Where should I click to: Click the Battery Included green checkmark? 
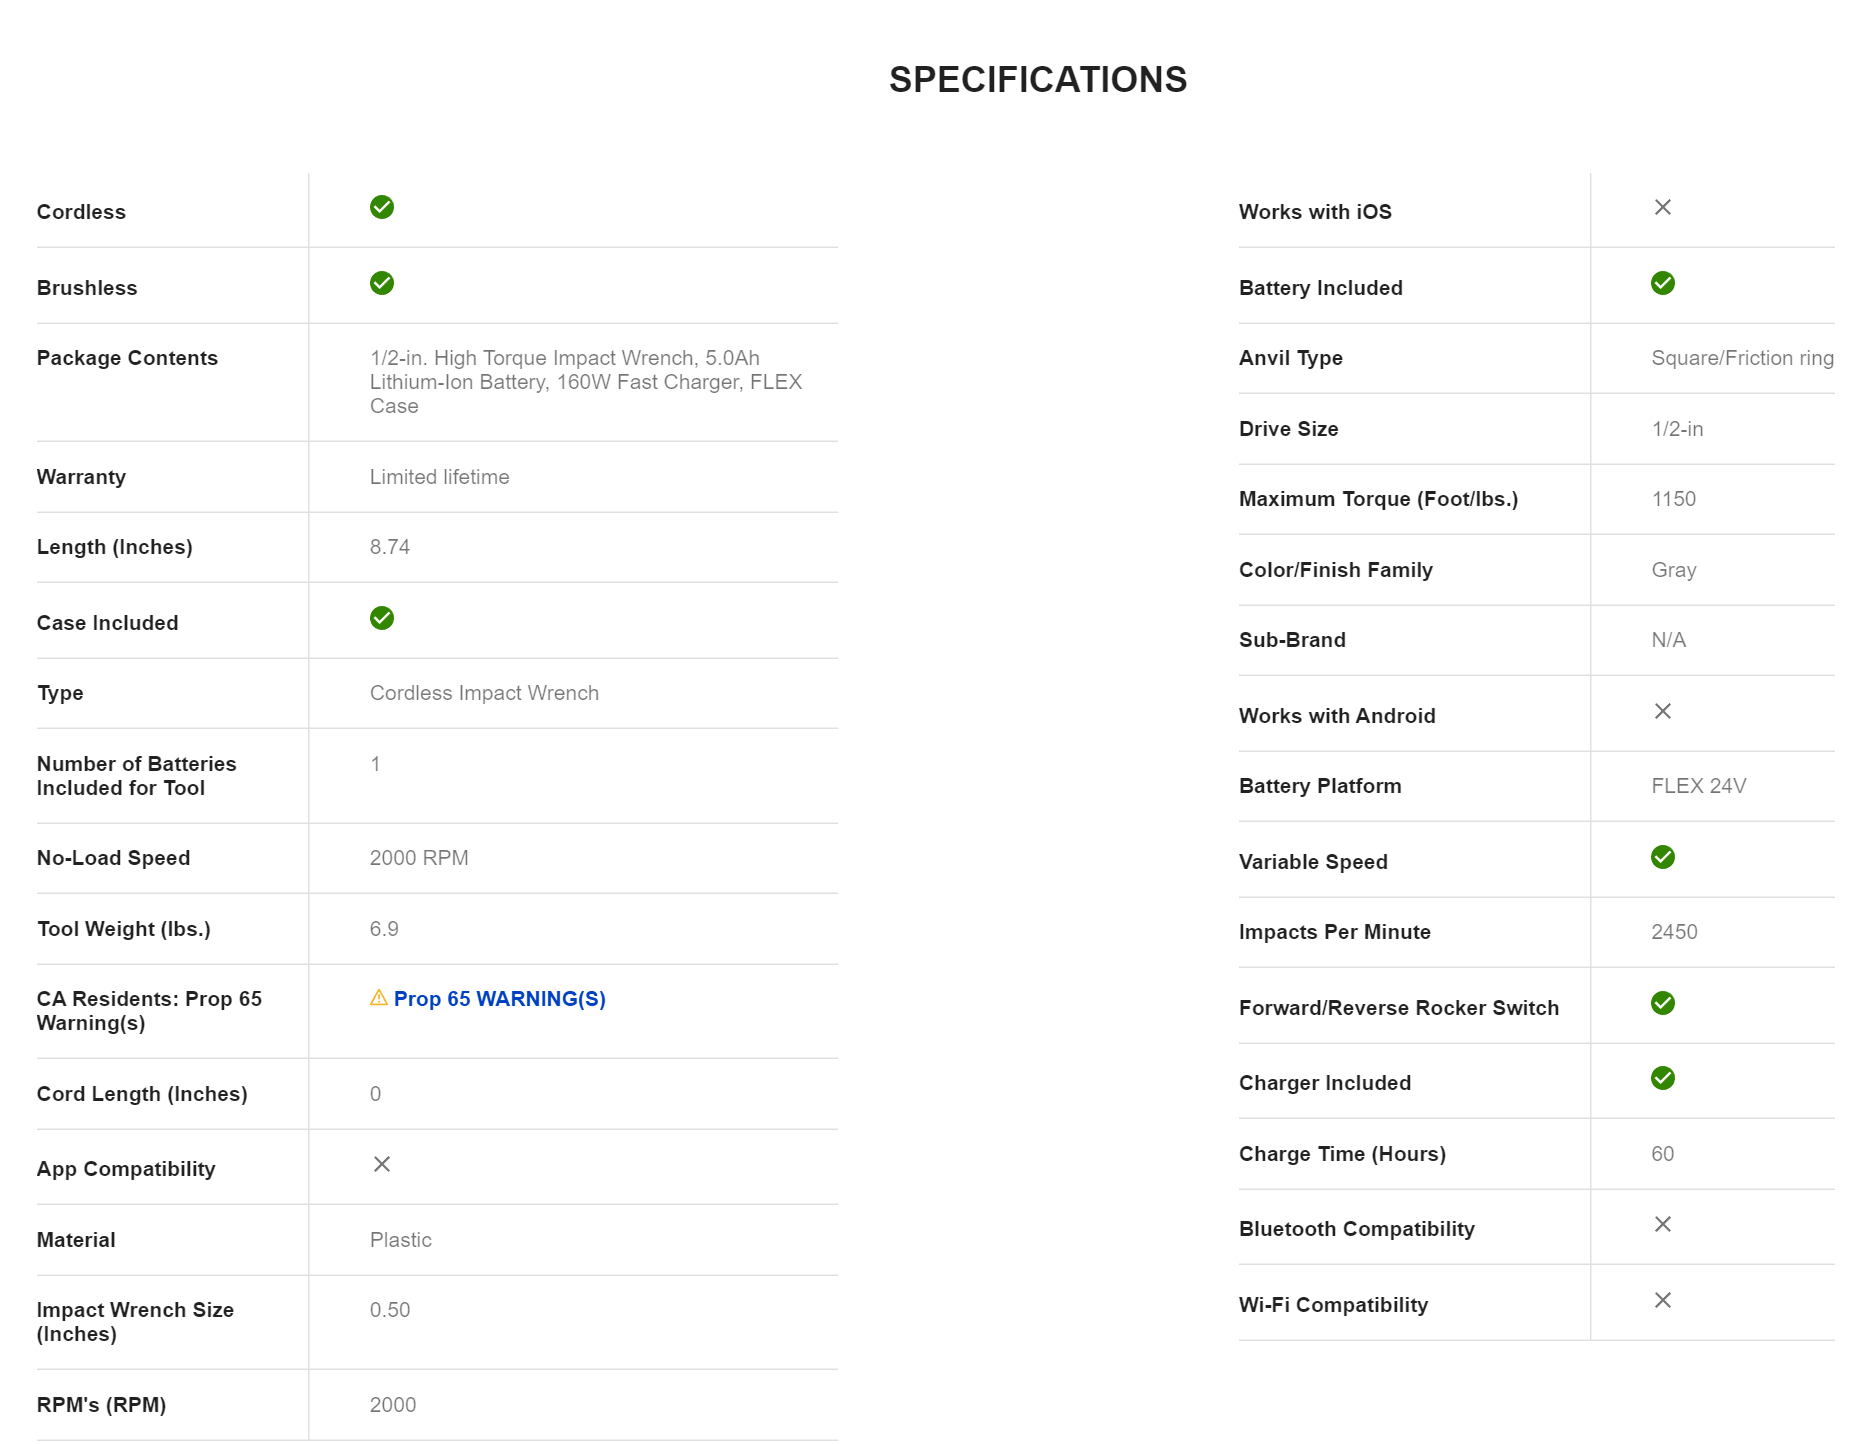[x=1663, y=283]
